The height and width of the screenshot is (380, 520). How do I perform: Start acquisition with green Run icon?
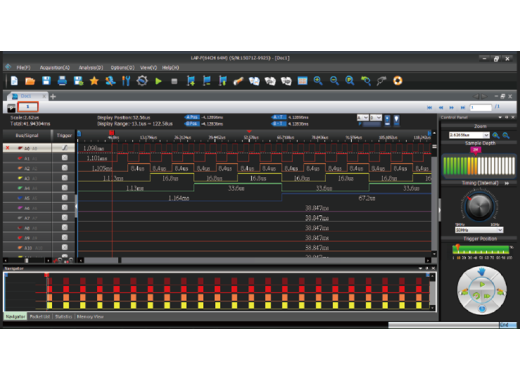click(158, 81)
